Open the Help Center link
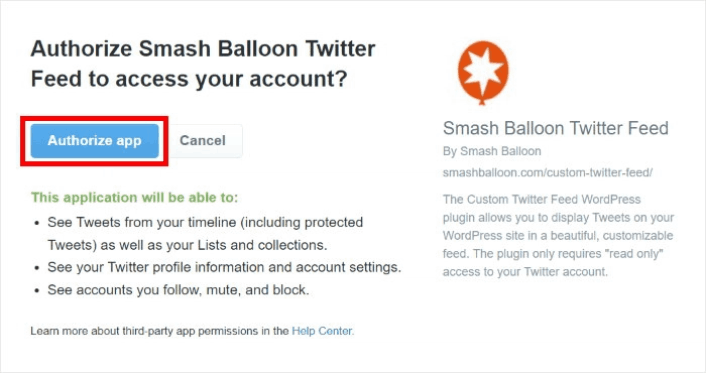The width and height of the screenshot is (706, 373). tap(322, 331)
